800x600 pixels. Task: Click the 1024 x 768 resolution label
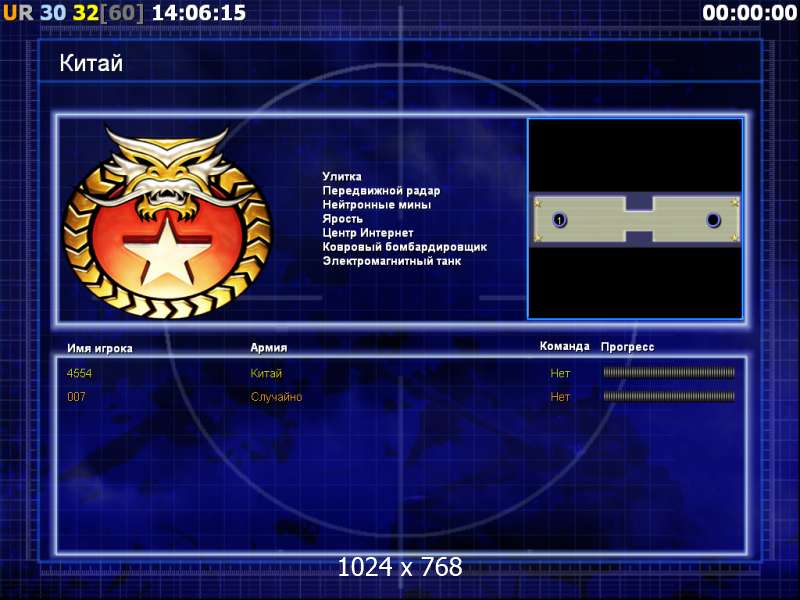click(x=400, y=567)
